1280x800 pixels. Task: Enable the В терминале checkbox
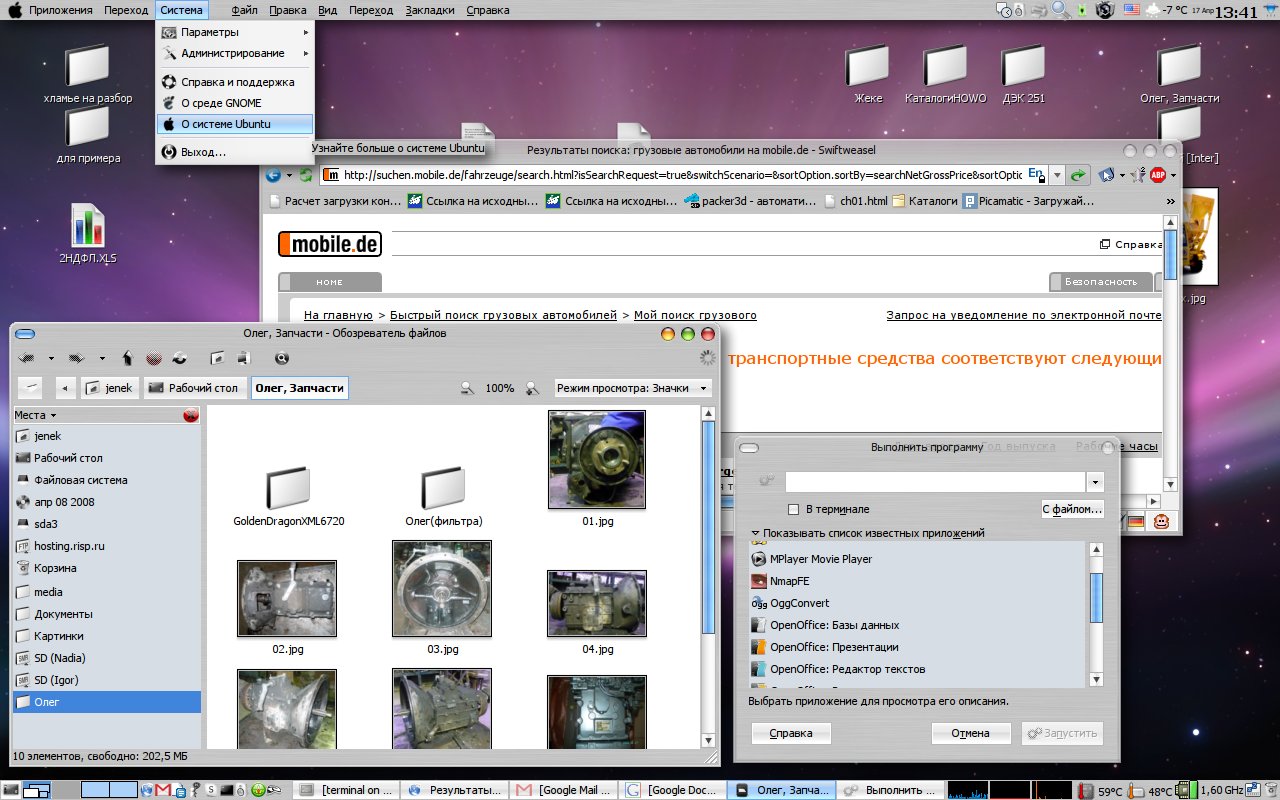[794, 509]
